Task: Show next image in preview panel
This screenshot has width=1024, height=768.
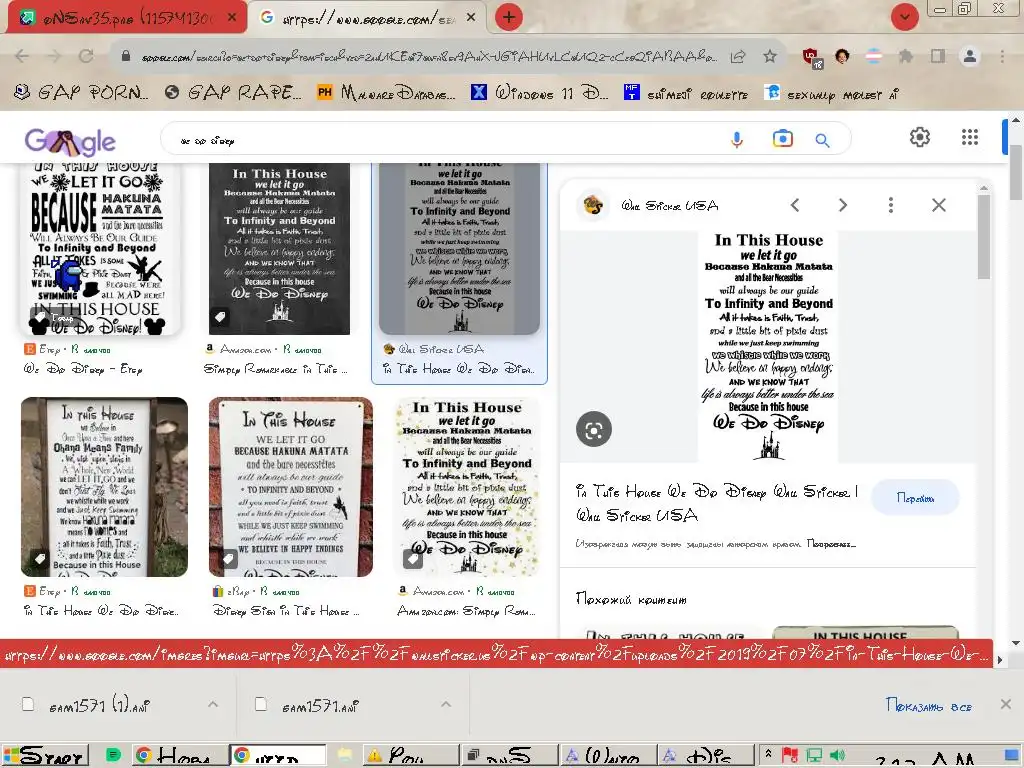Action: pyautogui.click(x=842, y=205)
